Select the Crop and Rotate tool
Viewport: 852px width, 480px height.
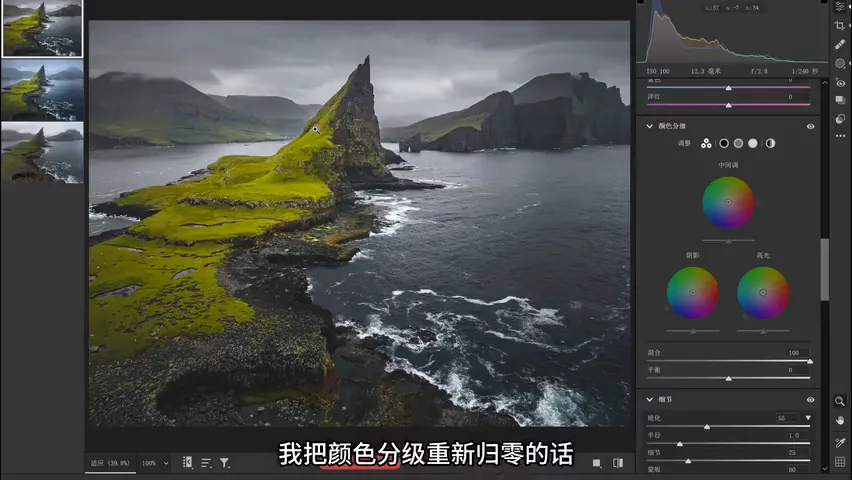[x=840, y=26]
